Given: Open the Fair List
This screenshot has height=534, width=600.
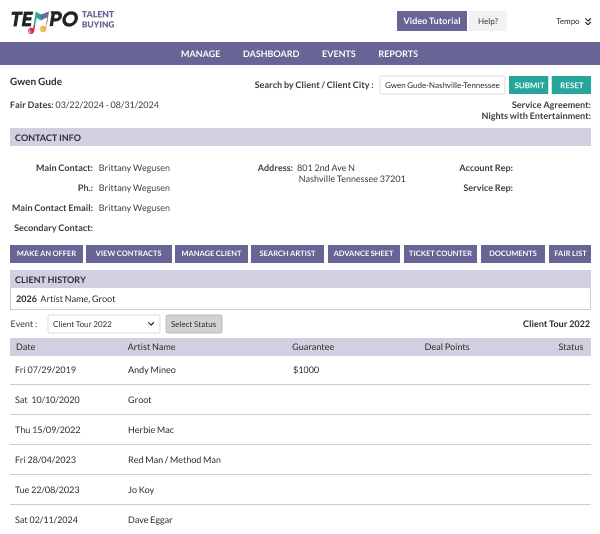Looking at the screenshot, I should point(570,253).
